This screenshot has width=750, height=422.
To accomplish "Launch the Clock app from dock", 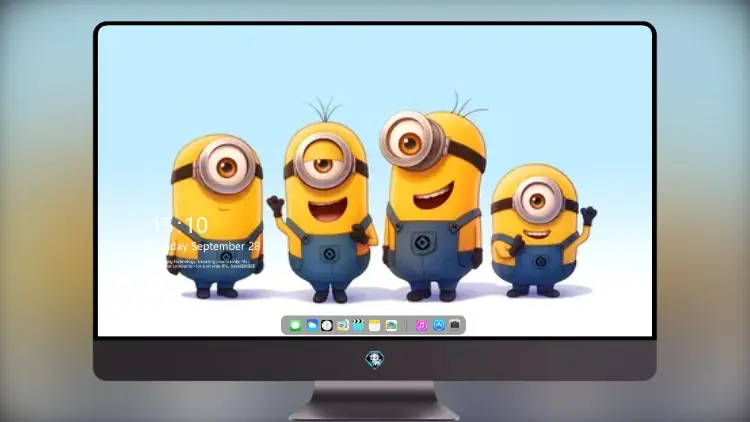I will click(x=327, y=325).
